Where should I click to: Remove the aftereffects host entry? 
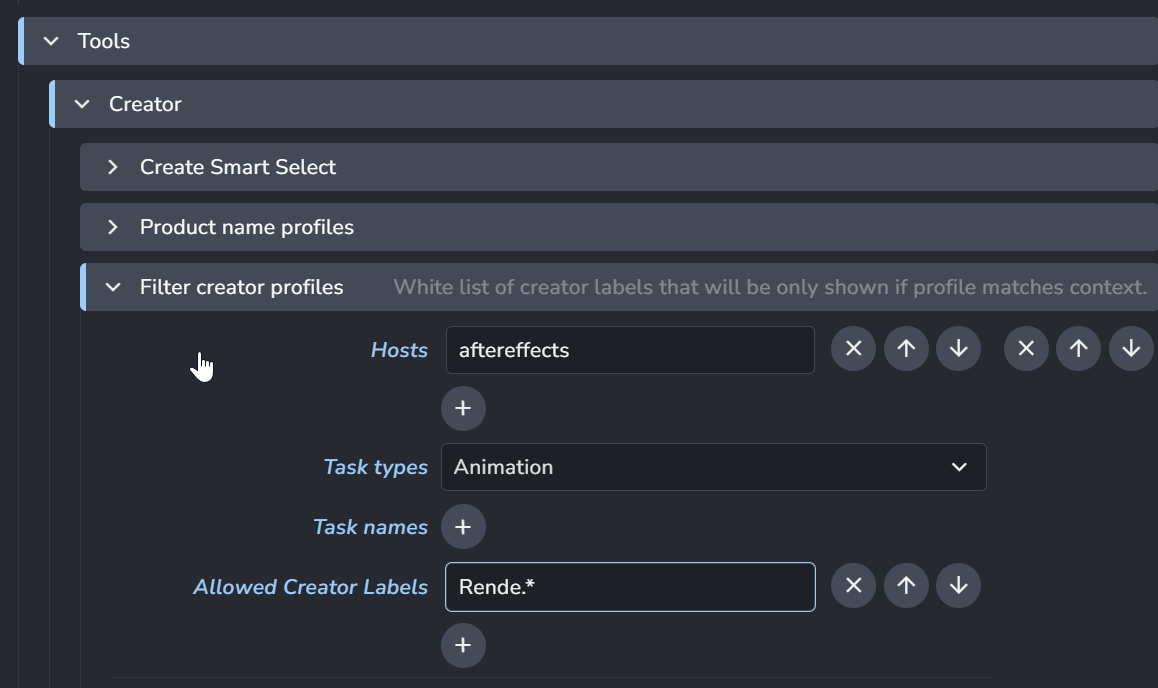pos(853,349)
